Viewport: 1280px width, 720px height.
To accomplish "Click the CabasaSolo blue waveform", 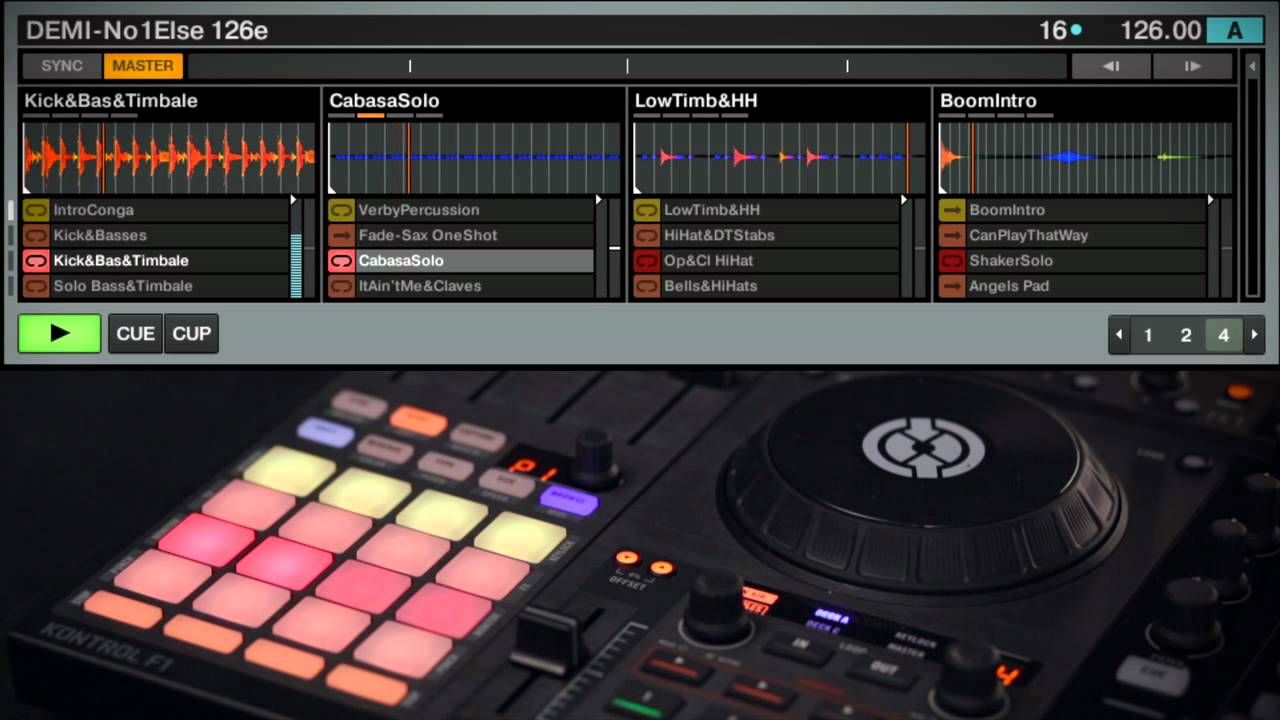I will coord(474,158).
